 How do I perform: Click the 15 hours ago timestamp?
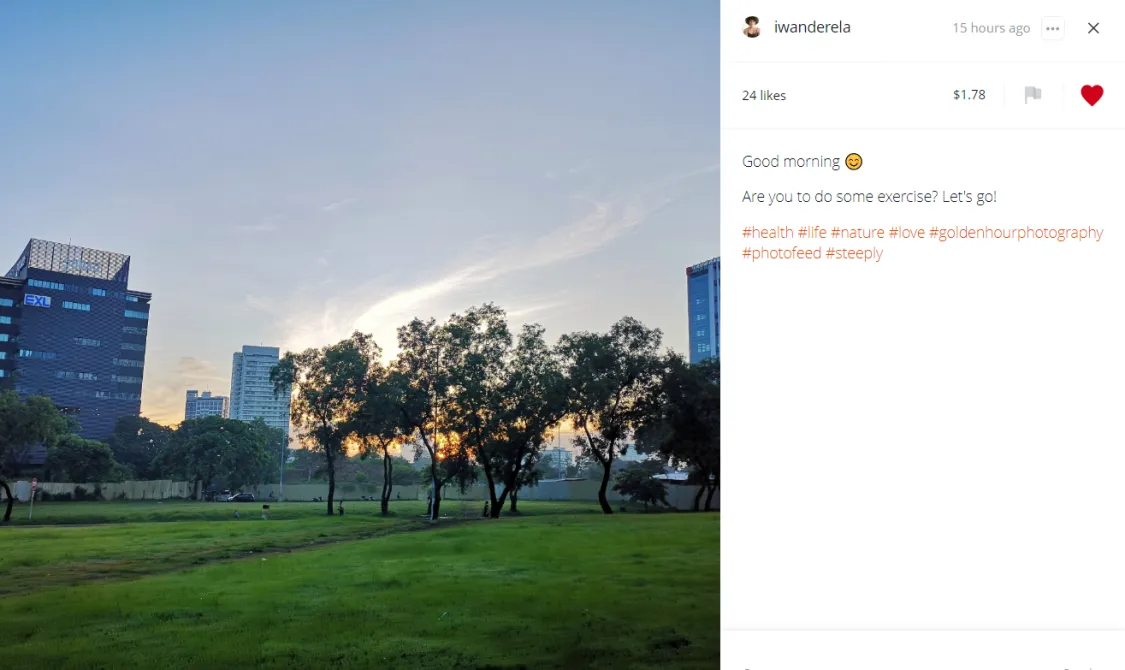click(991, 28)
